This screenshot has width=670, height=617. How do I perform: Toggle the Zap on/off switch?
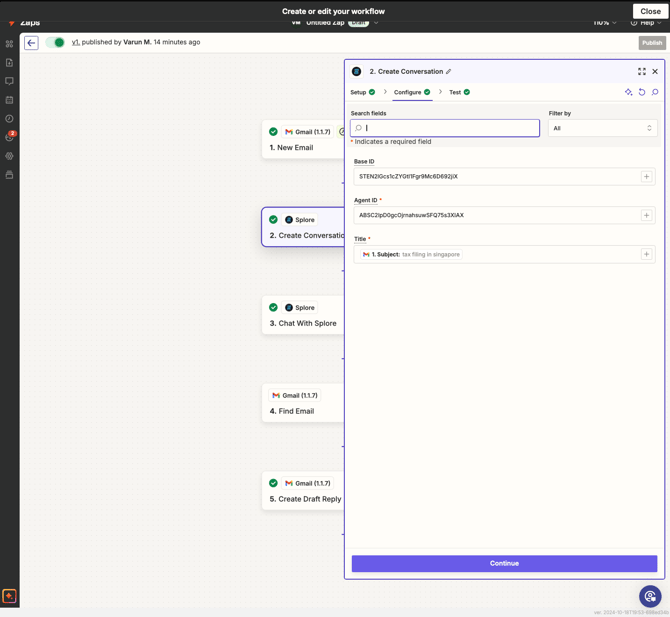[55, 42]
